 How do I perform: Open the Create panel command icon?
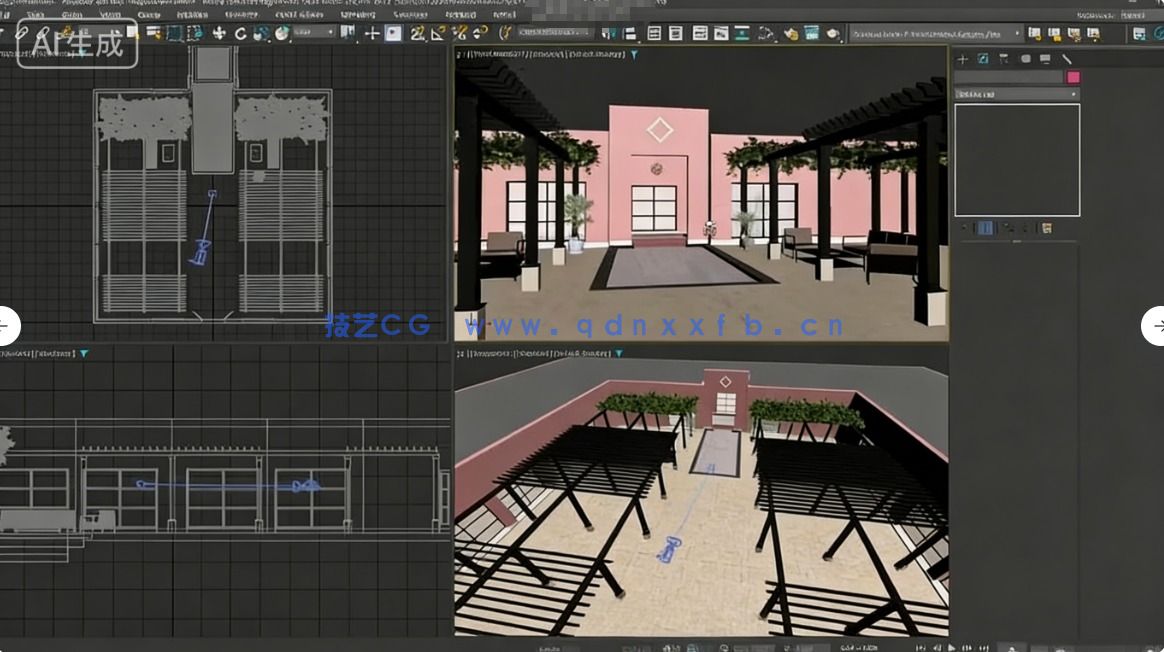pos(962,59)
